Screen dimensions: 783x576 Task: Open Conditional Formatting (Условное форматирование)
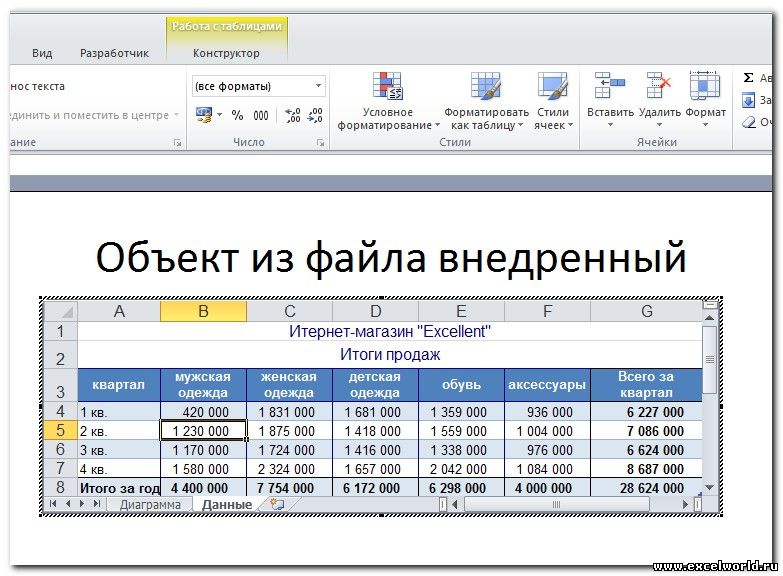coord(388,102)
